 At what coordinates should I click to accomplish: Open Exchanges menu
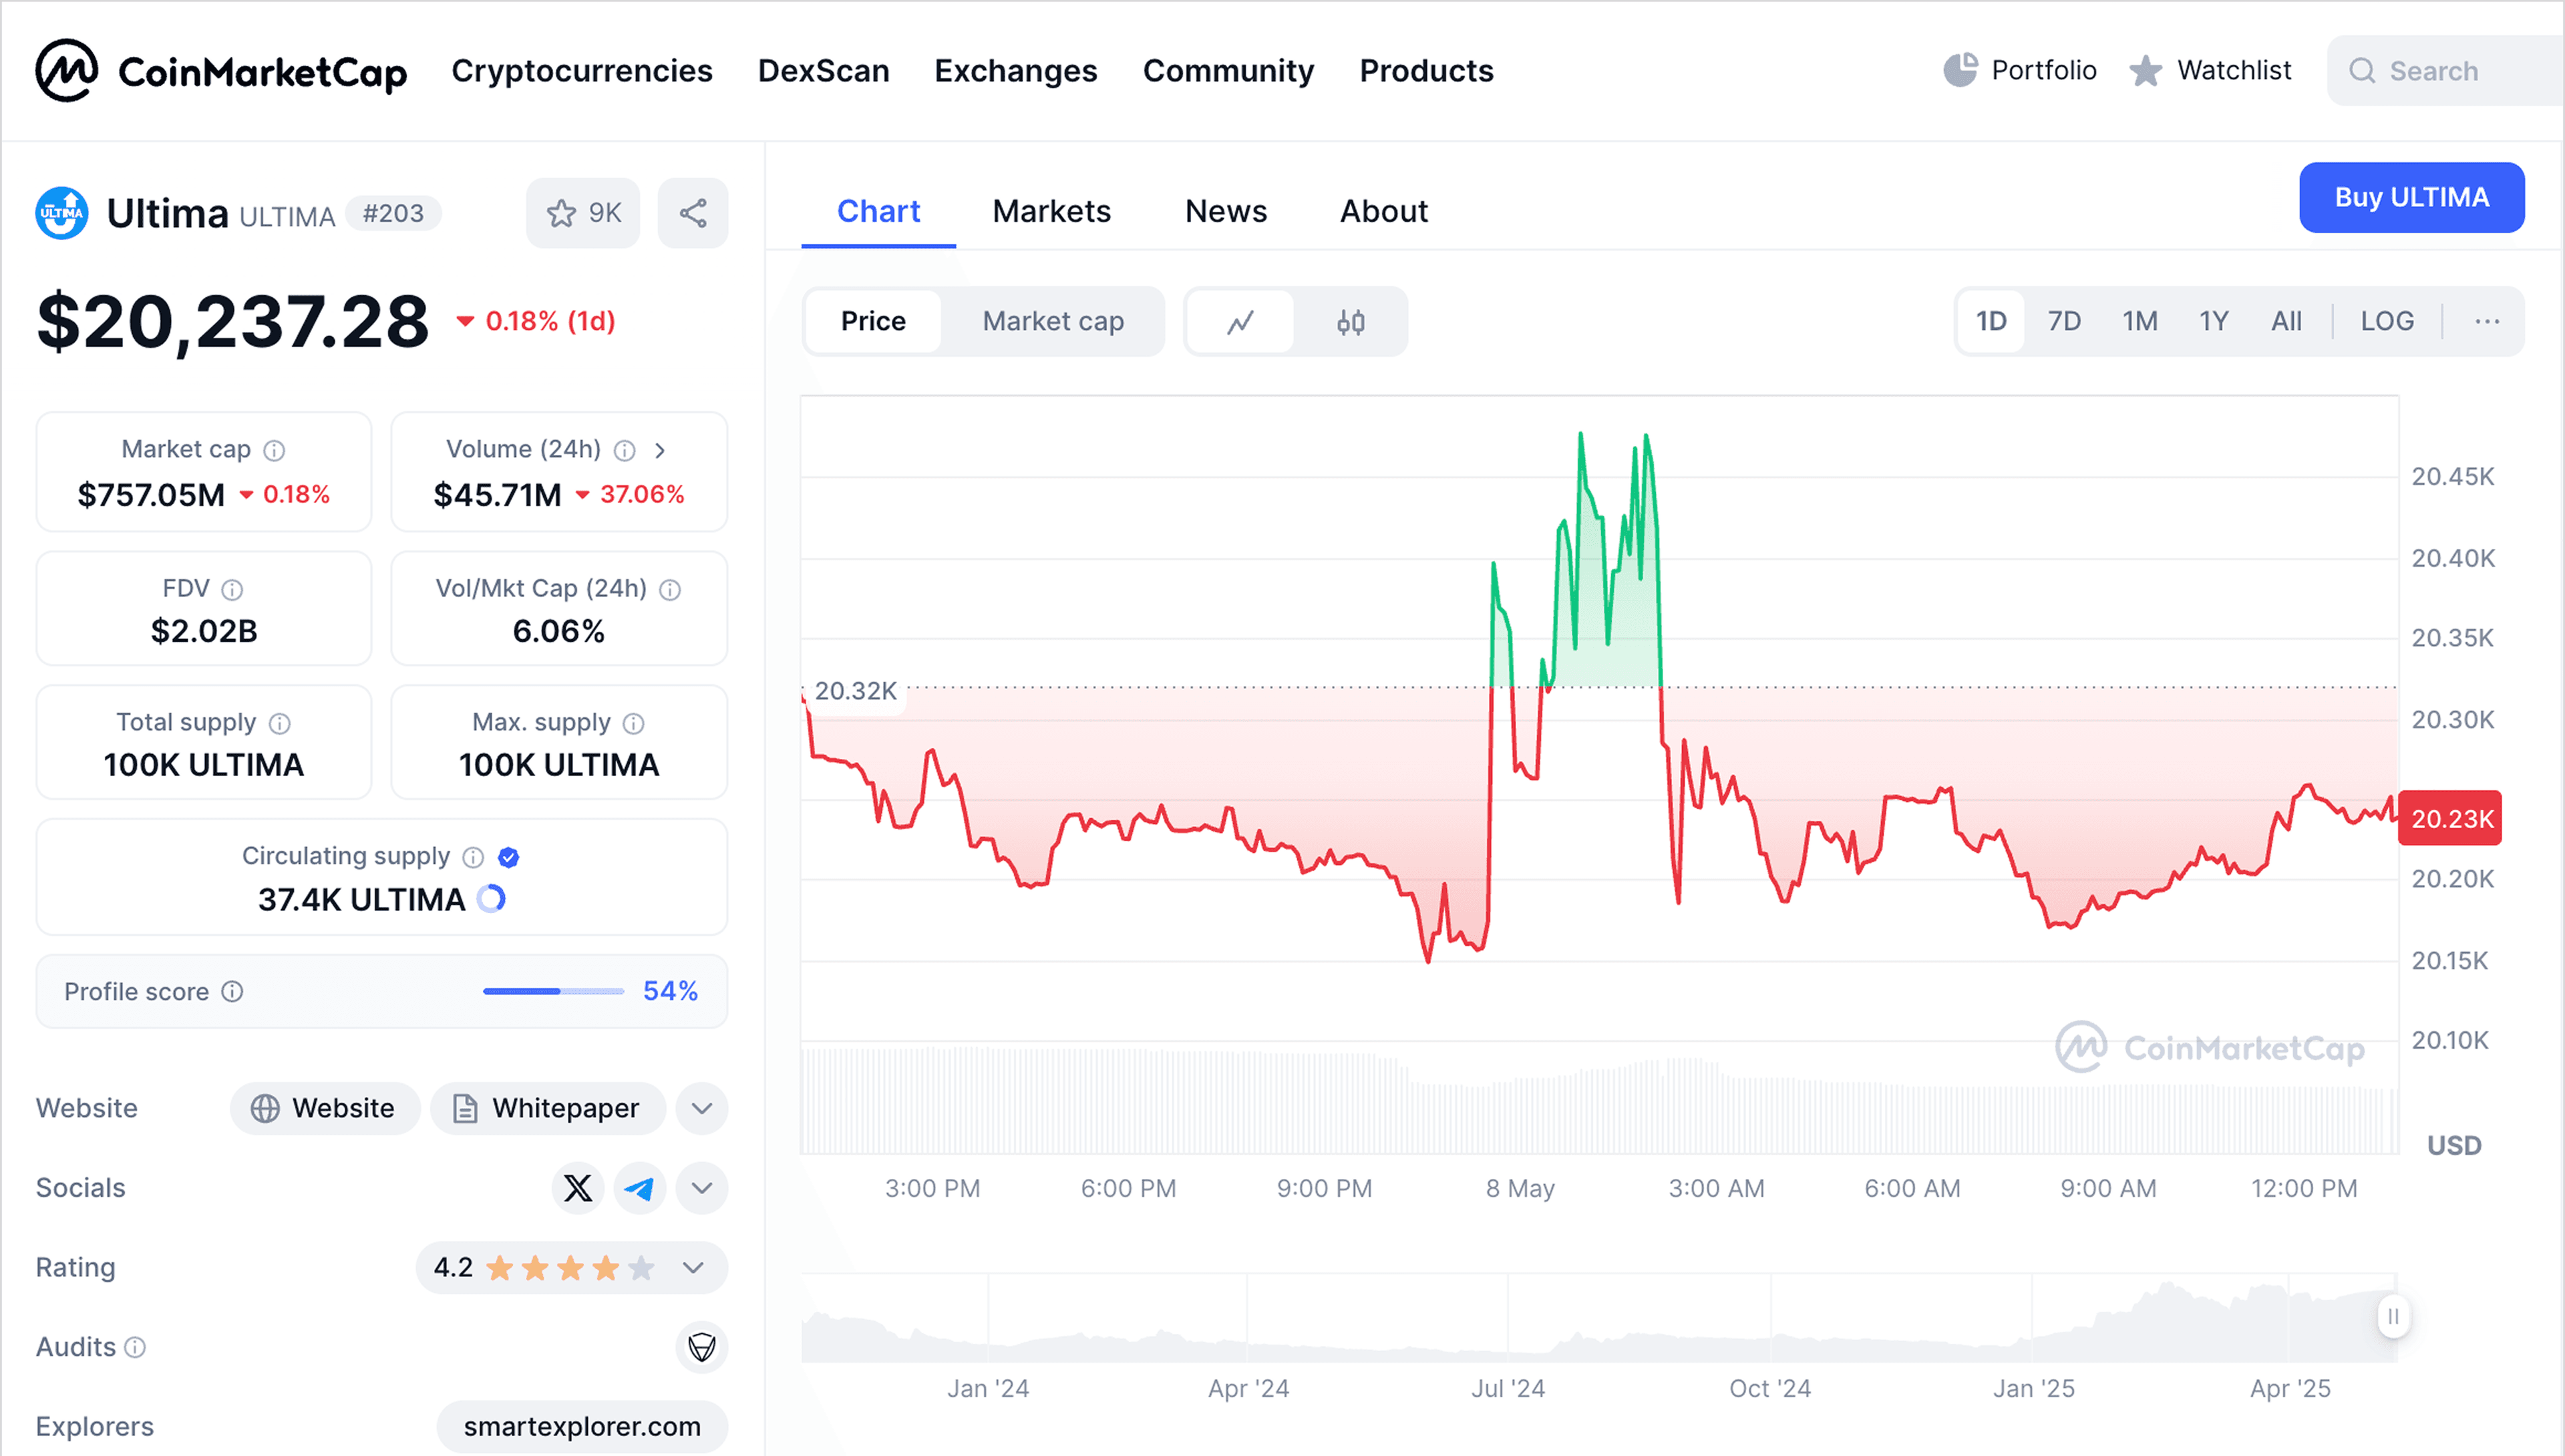coord(1015,71)
